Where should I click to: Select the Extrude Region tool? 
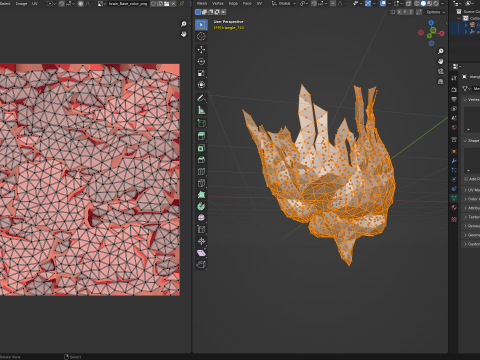(201, 136)
